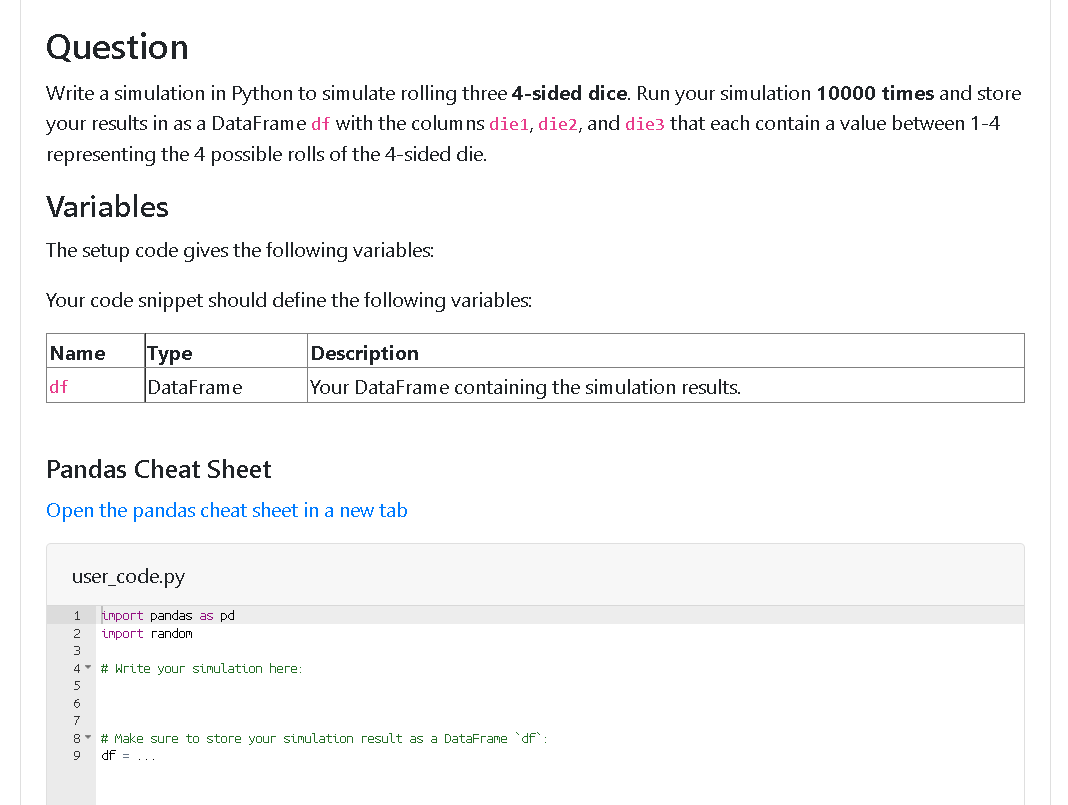Click the user_code.py file header

[128, 576]
